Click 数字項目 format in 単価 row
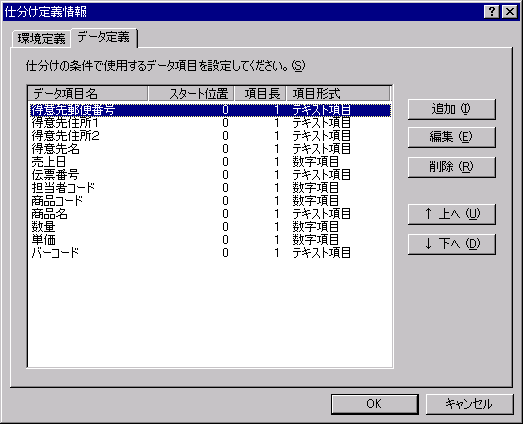523x424 pixels. 316,240
